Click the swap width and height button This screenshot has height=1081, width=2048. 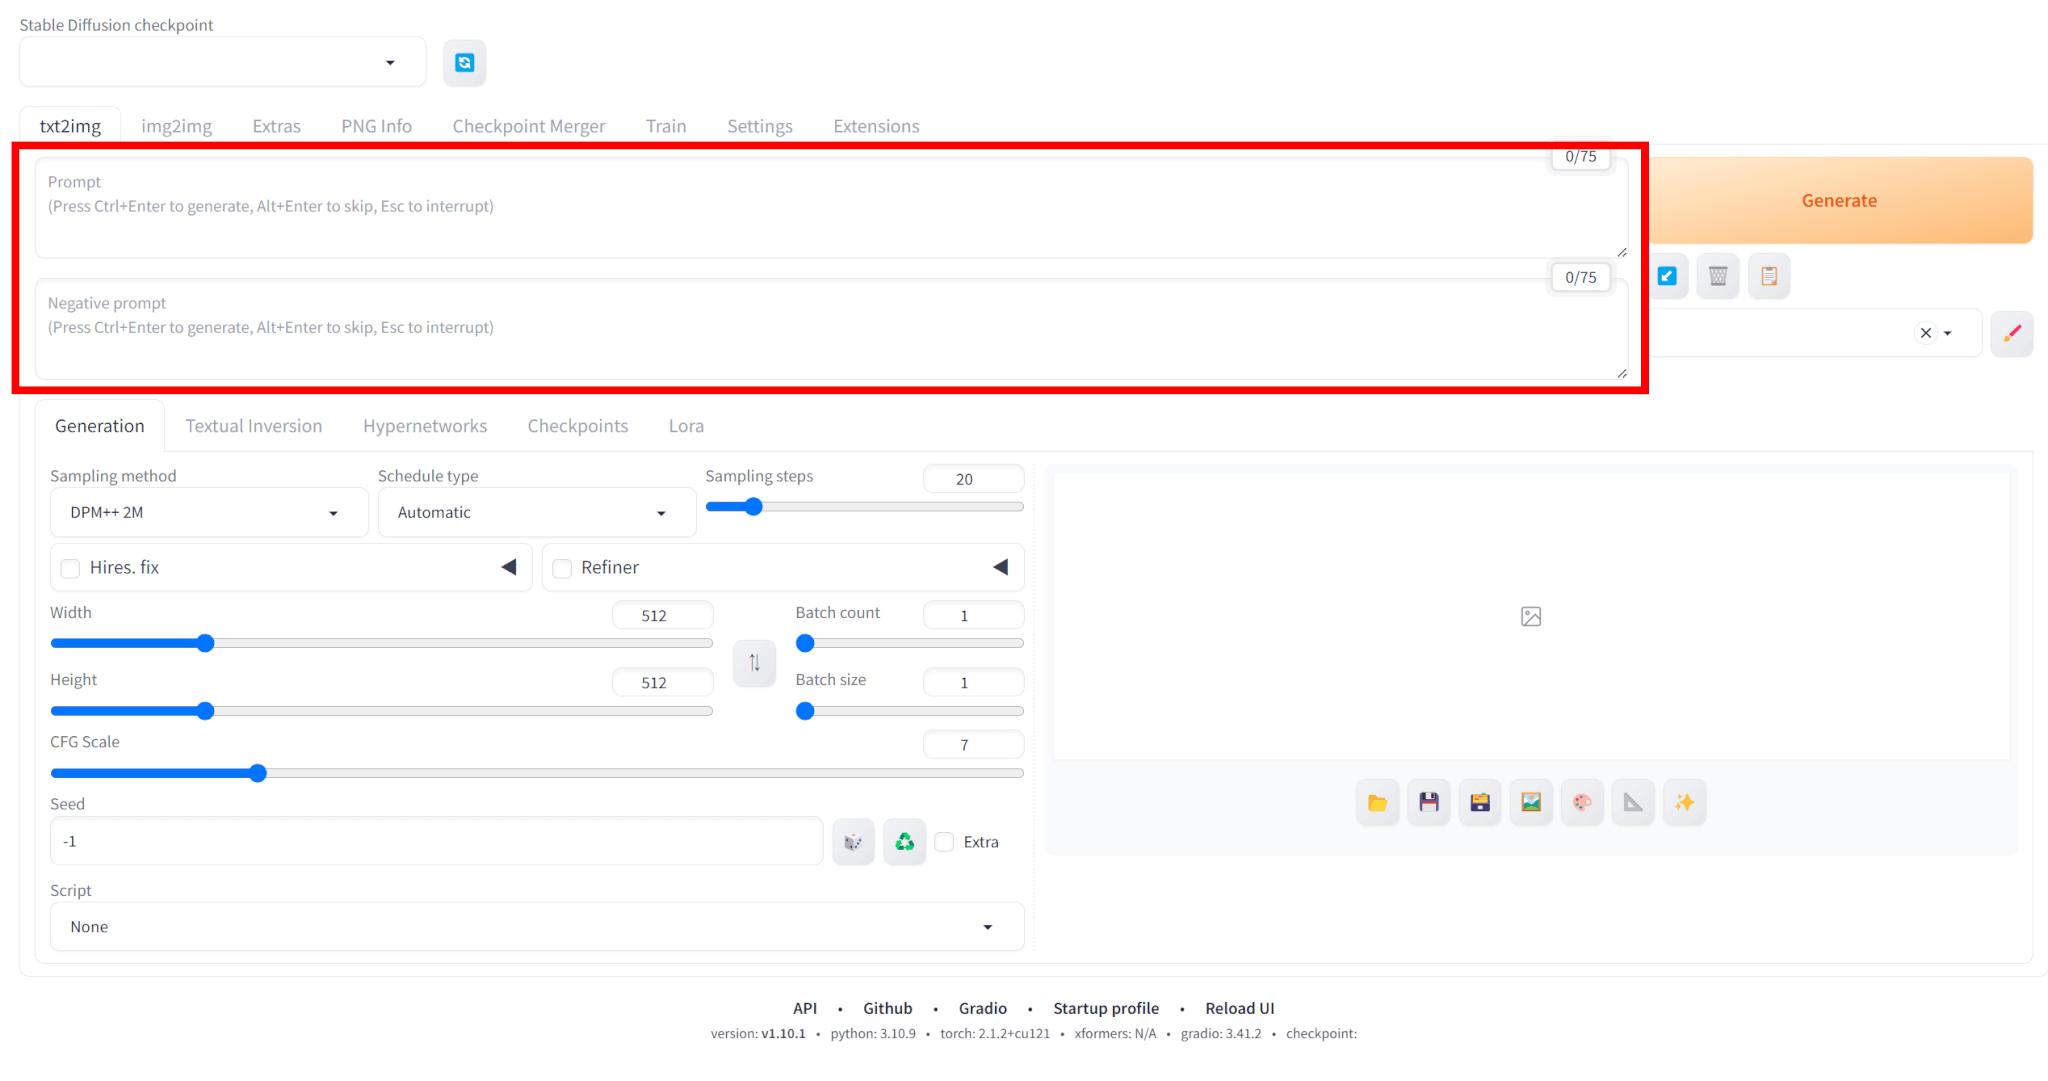point(754,663)
